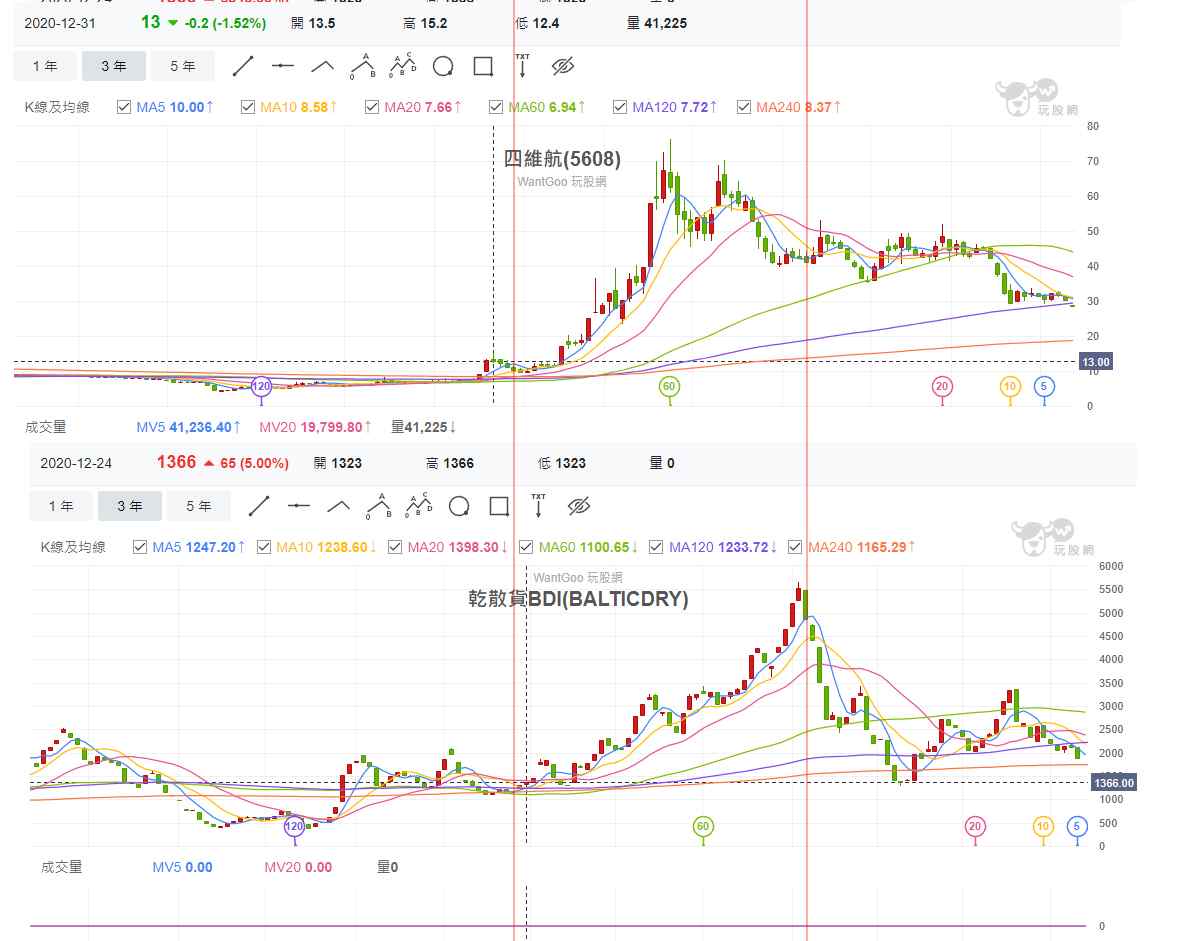Screen dimensions: 1182x941
Task: Click the green 60 marker on 四維航 time axis
Action: click(669, 386)
